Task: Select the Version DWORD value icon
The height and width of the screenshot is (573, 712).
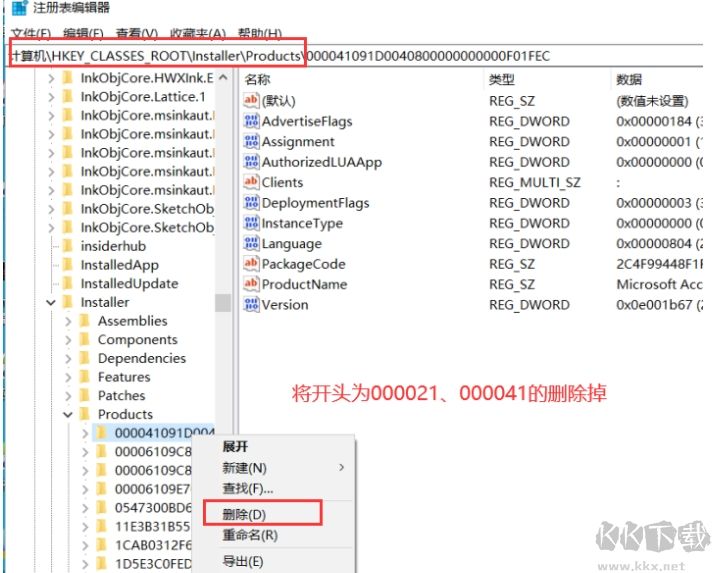Action: pos(251,305)
